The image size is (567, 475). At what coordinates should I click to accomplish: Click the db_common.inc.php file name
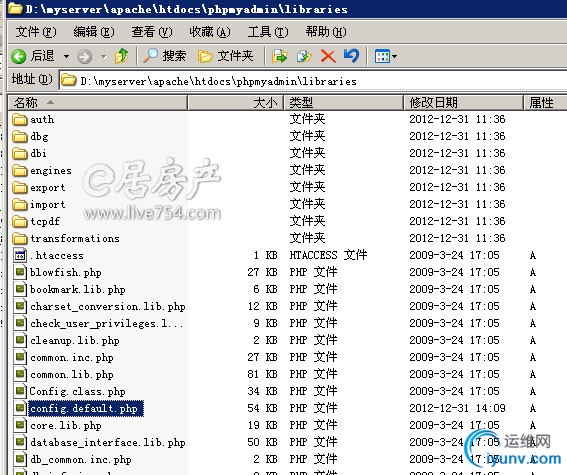[x=81, y=459]
